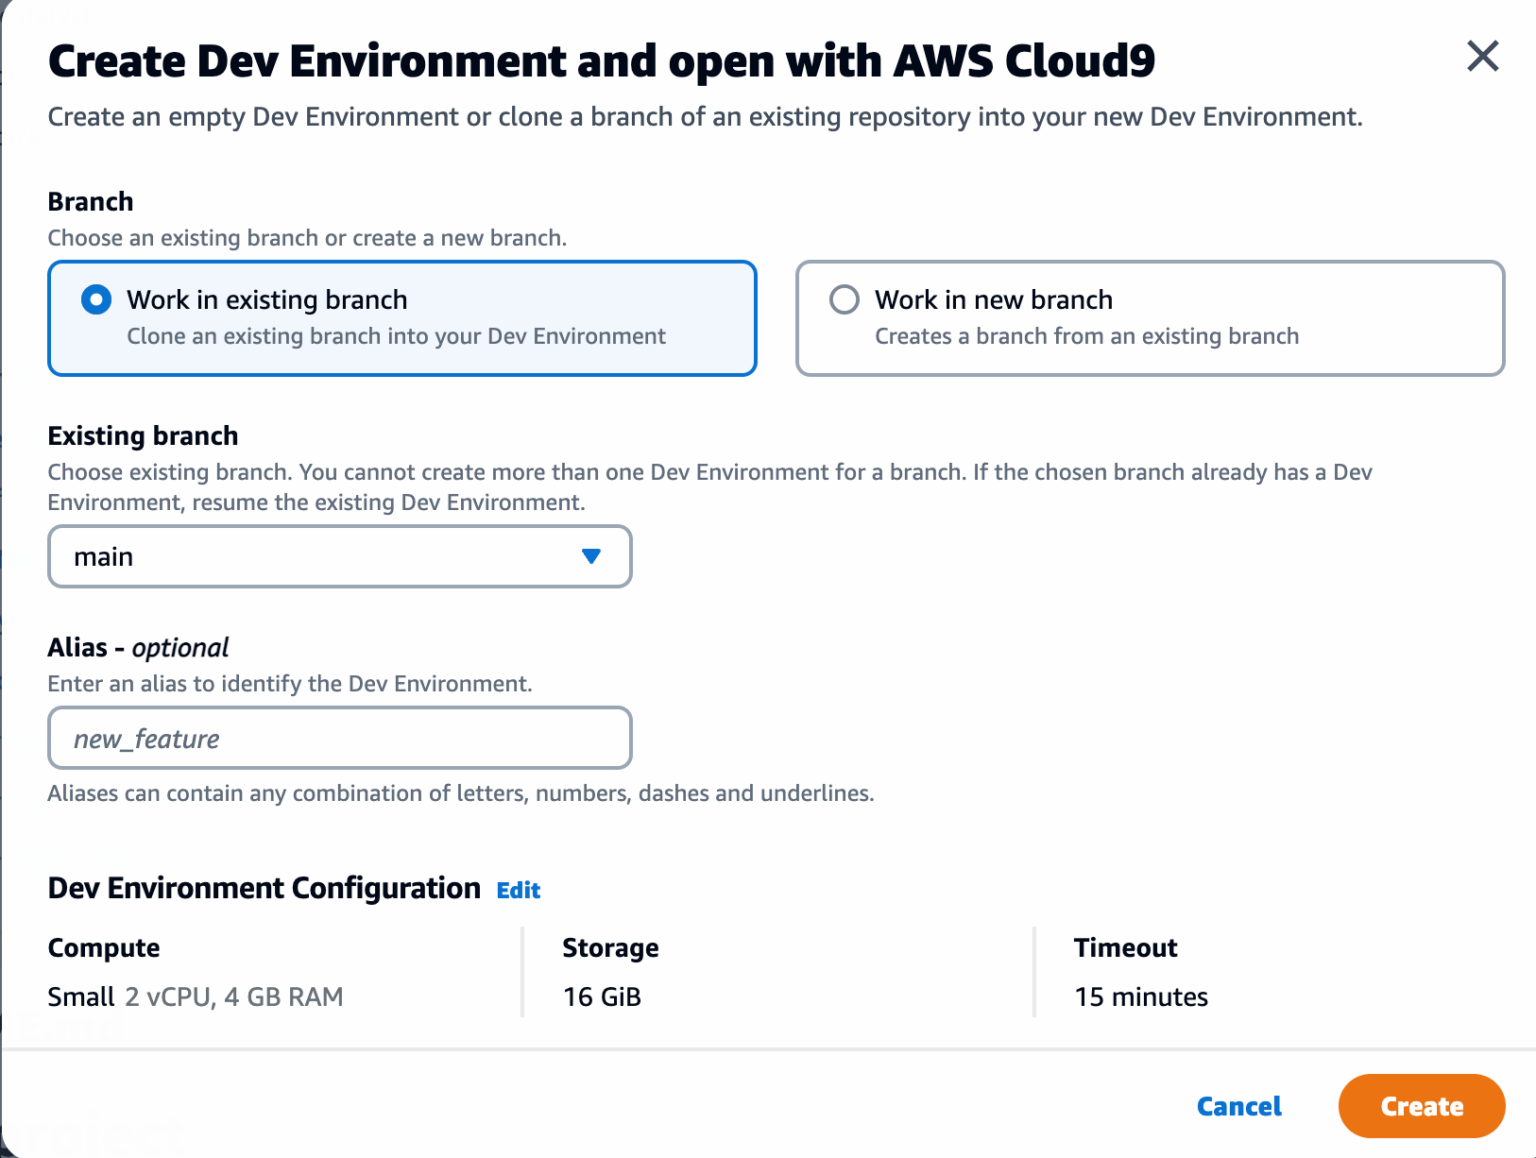Click the "Work in new branch" card
This screenshot has height=1158, width=1536.
coord(1150,318)
